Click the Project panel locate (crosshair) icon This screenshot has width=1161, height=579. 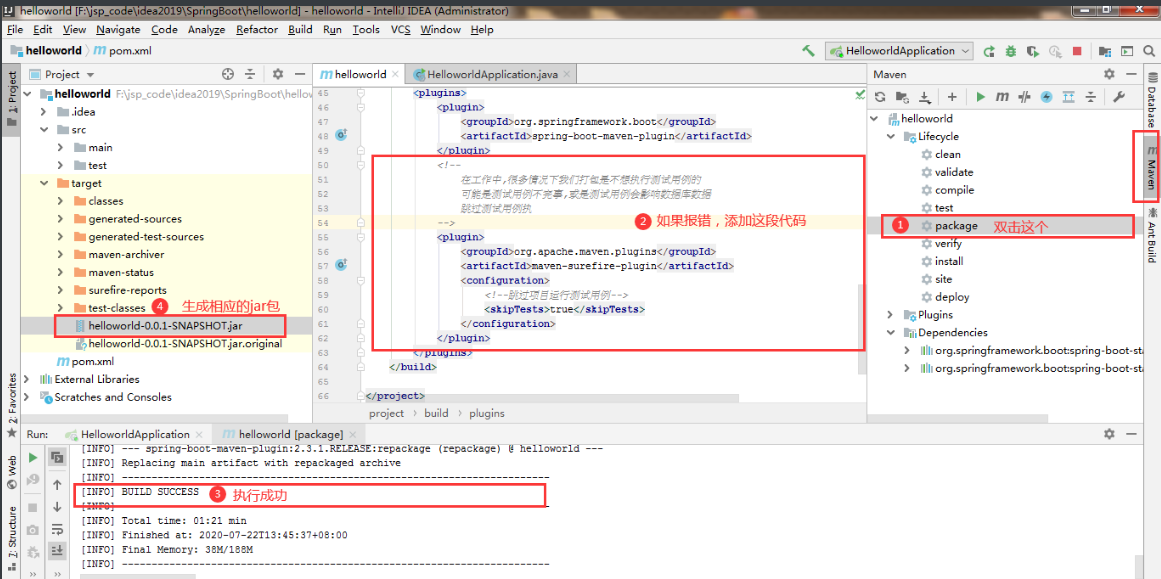(228, 74)
